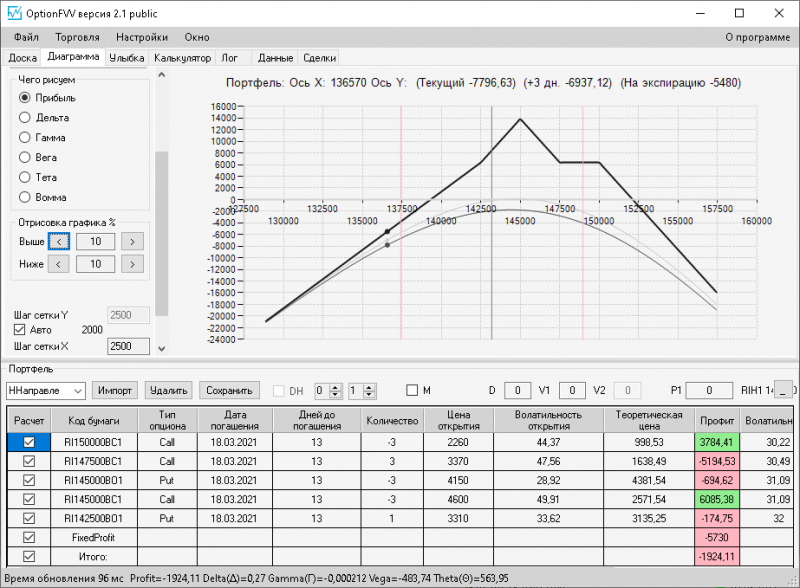This screenshot has height=588, width=800.
Task: Click the Сохранить button
Action: [x=229, y=390]
